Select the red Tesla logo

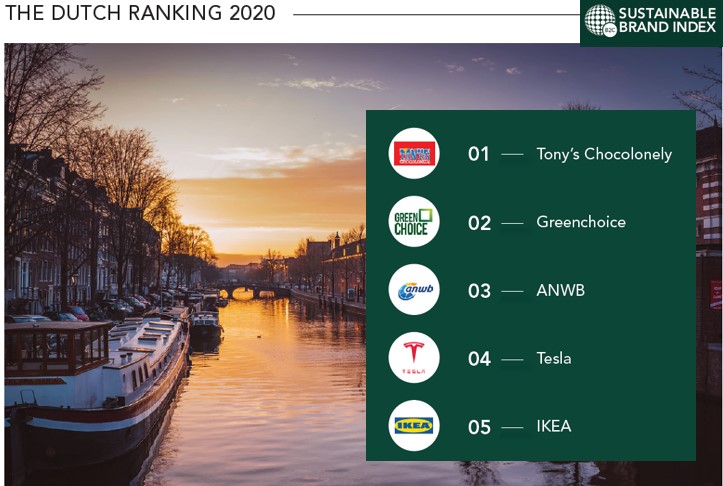(x=414, y=358)
